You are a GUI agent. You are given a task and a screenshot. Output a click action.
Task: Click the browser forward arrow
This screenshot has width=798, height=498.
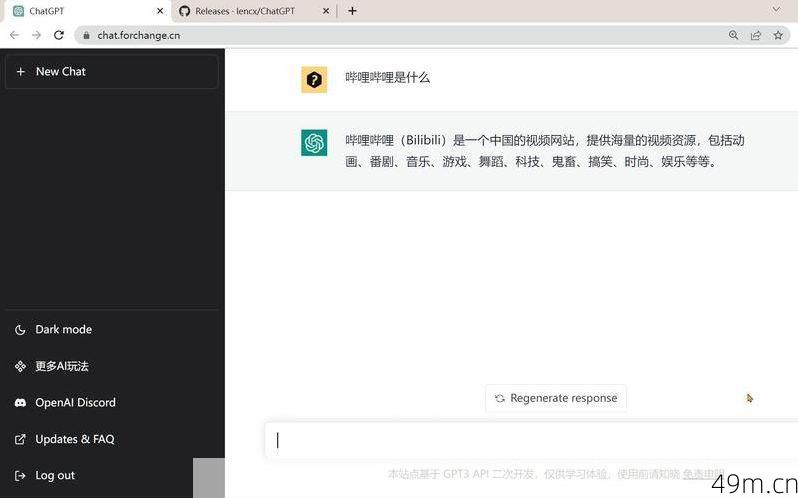click(36, 35)
